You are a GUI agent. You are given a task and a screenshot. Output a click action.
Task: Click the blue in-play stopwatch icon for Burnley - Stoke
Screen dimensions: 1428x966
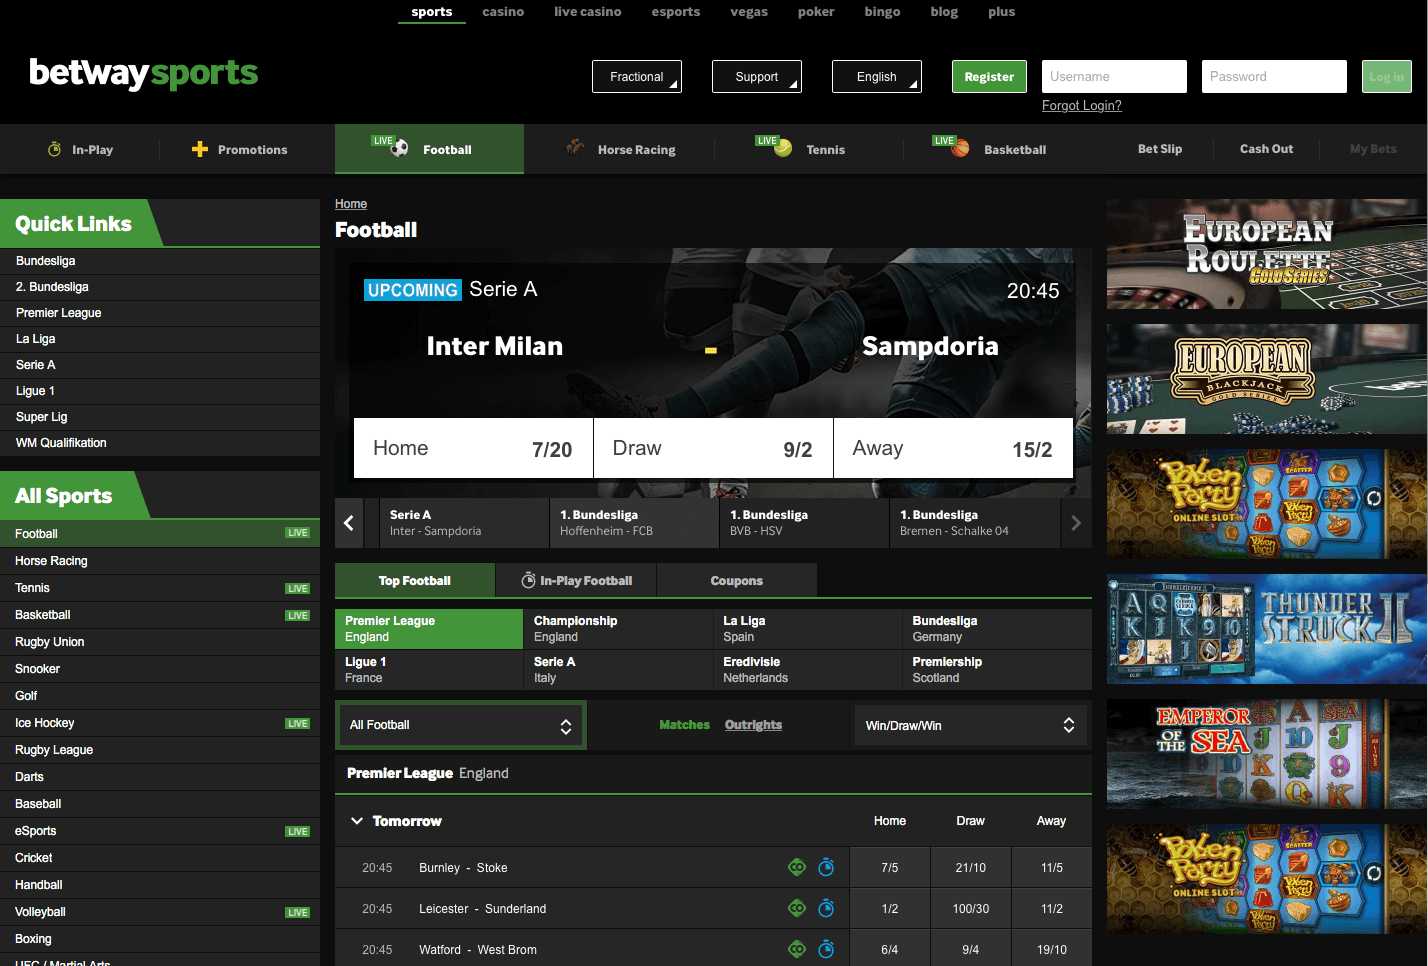tap(826, 867)
